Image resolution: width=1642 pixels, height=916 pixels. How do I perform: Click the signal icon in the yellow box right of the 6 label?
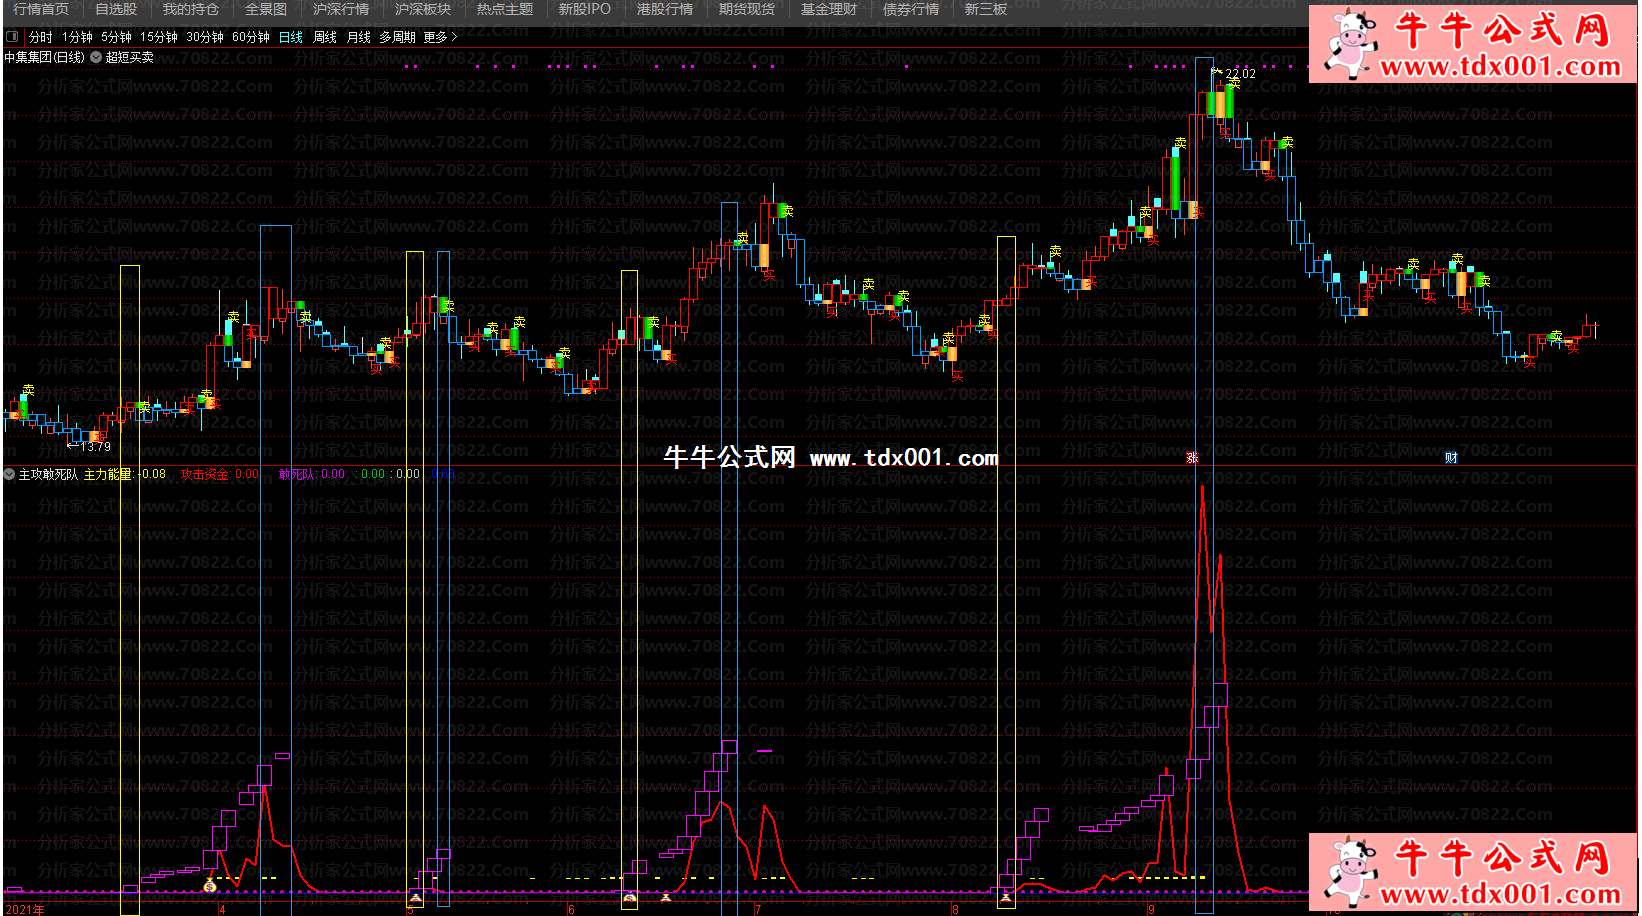pyautogui.click(x=630, y=899)
